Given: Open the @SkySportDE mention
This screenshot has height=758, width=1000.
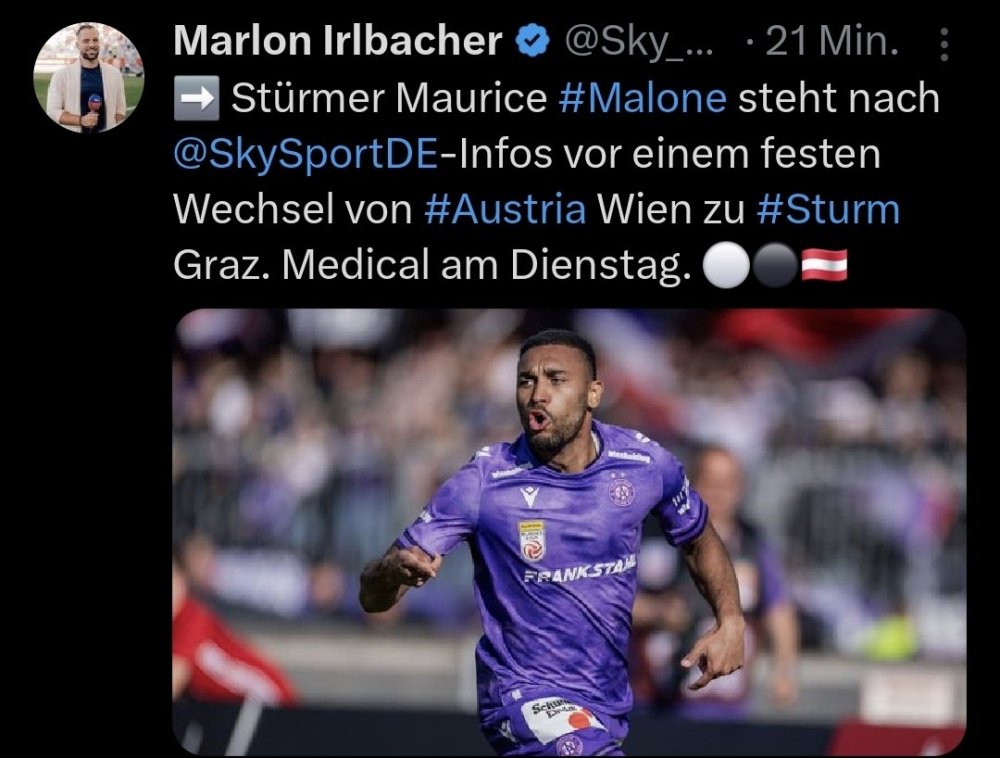Looking at the screenshot, I should pyautogui.click(x=305, y=154).
